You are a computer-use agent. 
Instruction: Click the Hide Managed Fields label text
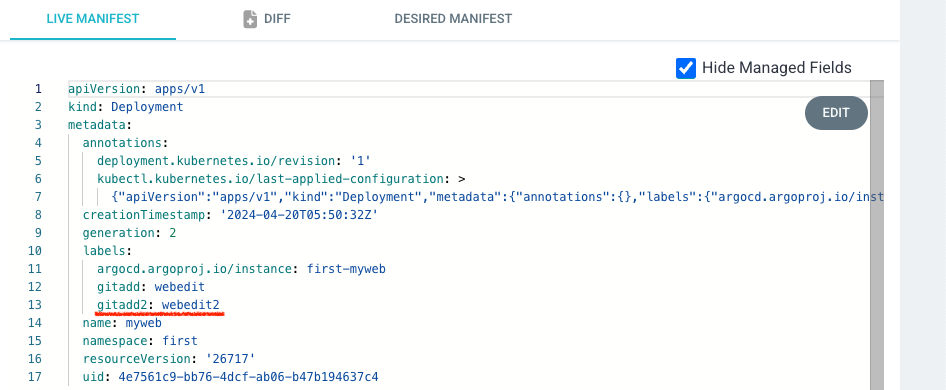777,68
